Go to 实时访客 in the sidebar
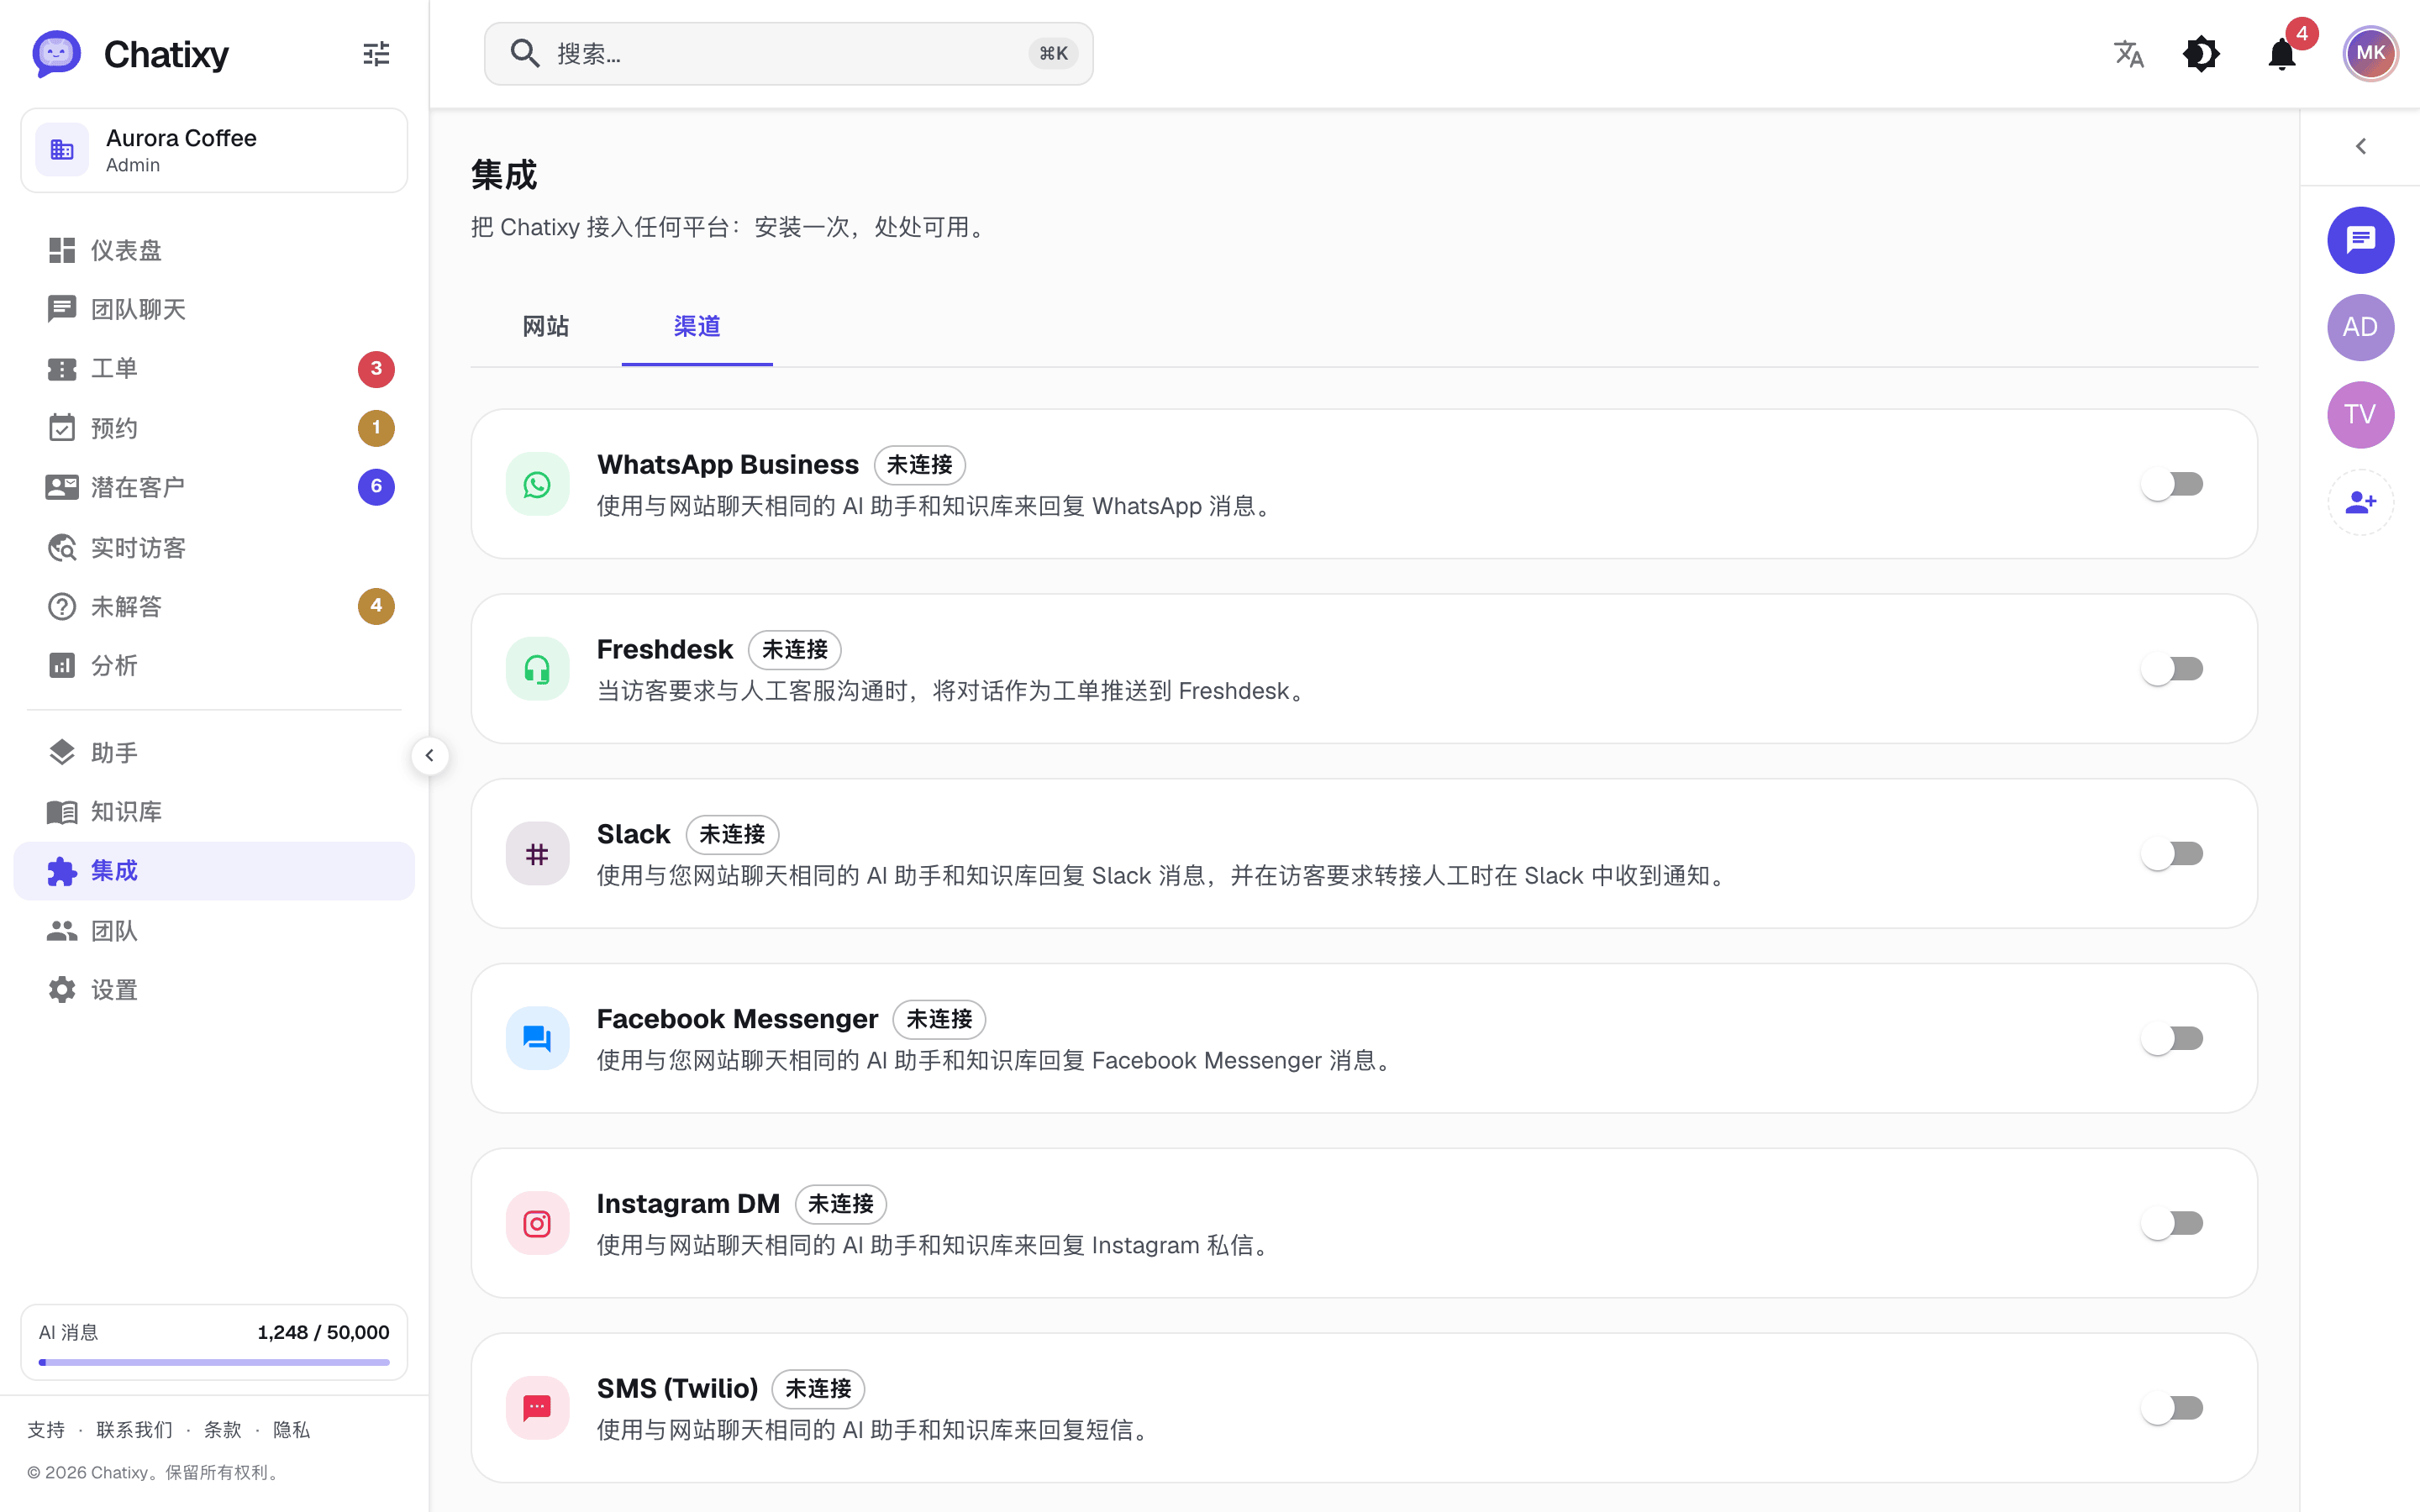 pos(214,547)
